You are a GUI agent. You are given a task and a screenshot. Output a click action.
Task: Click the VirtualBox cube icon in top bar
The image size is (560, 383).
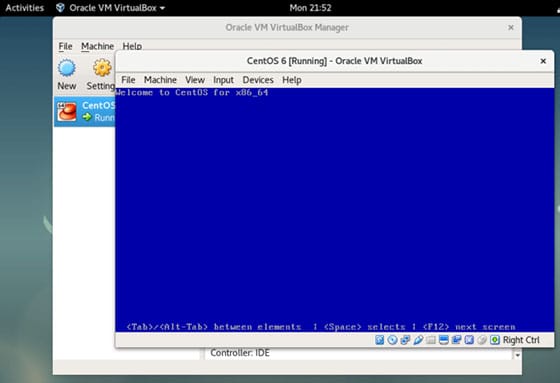[x=60, y=8]
